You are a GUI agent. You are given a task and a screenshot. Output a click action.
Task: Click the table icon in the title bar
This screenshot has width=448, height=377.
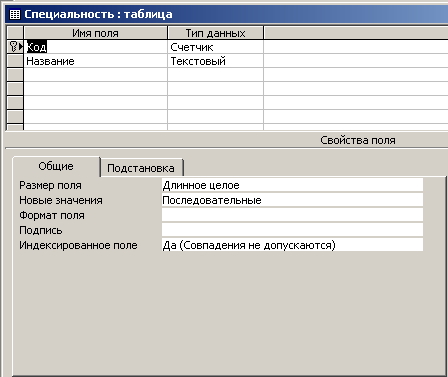coord(14,14)
